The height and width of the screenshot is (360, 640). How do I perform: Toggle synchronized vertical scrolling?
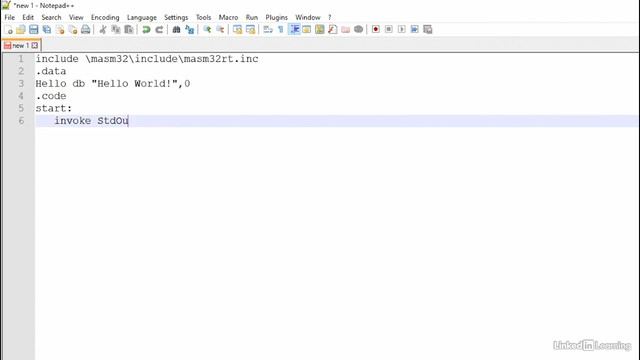pos(237,29)
